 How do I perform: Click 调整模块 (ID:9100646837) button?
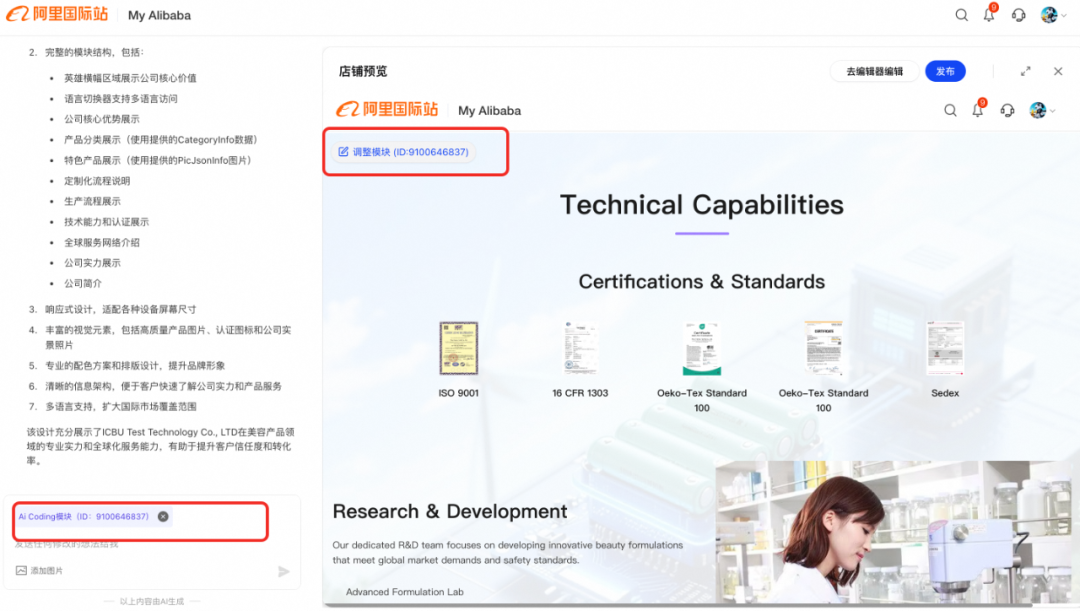[404, 152]
